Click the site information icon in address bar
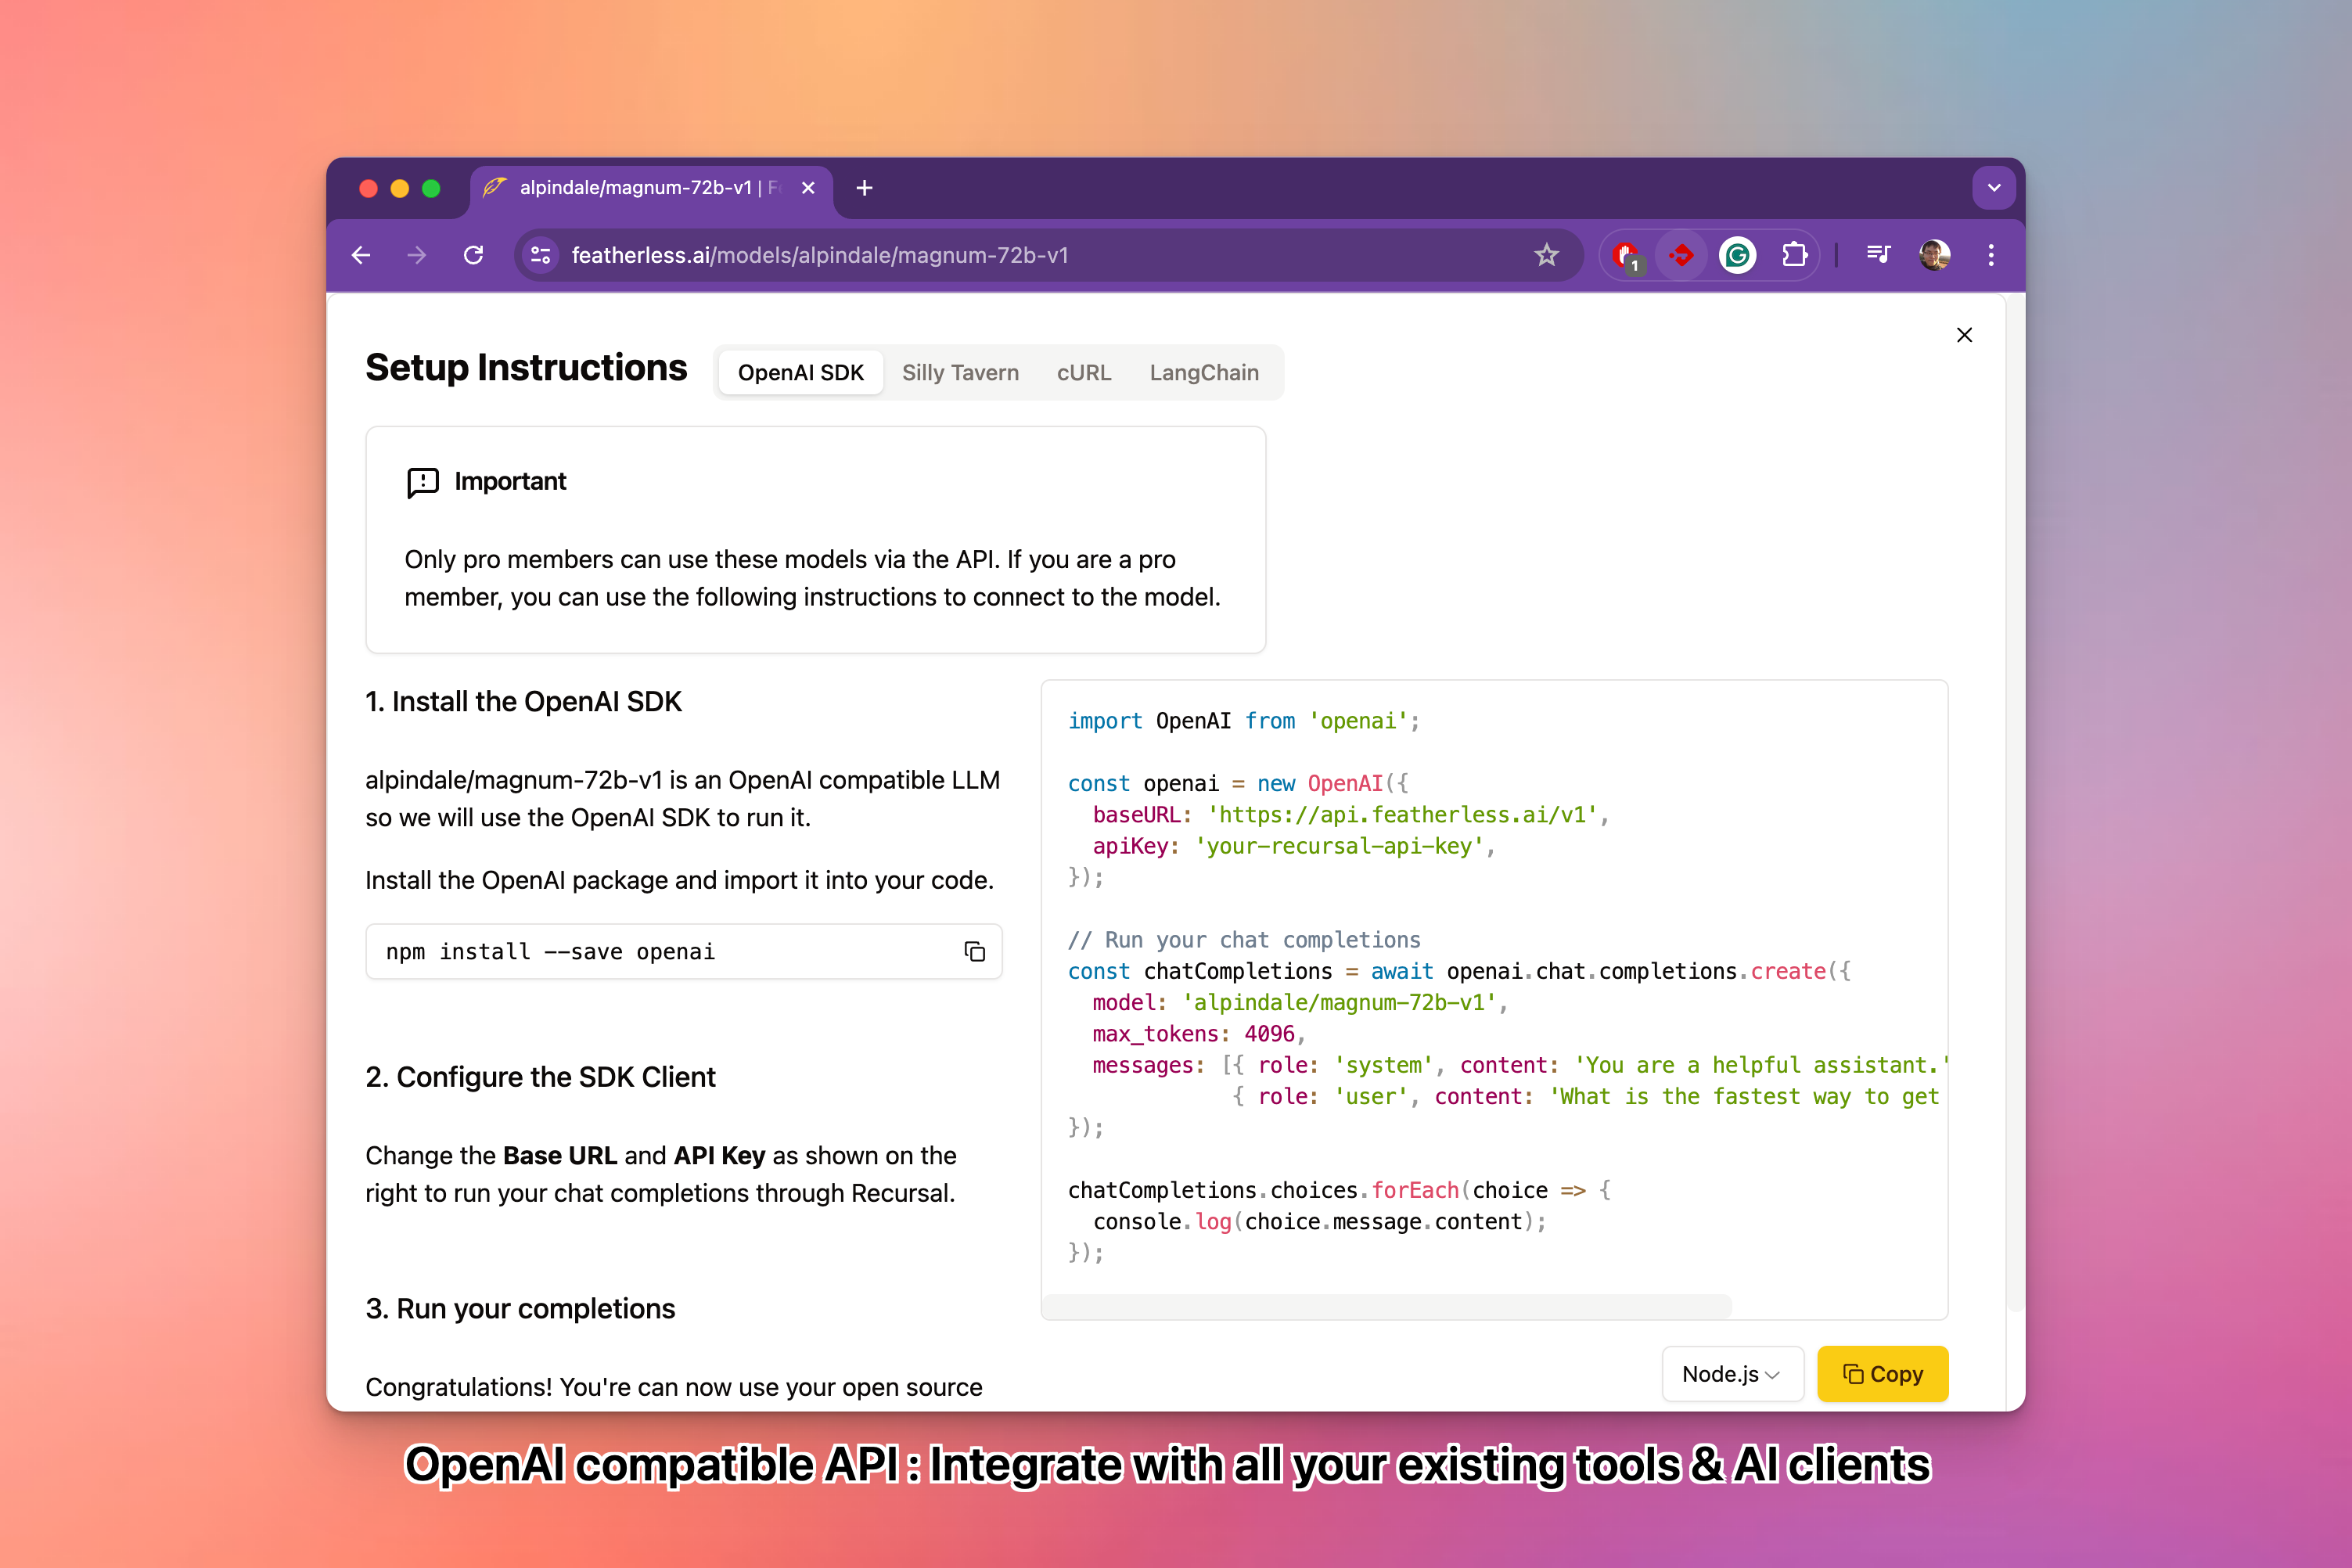The height and width of the screenshot is (1568, 2352). click(x=541, y=256)
